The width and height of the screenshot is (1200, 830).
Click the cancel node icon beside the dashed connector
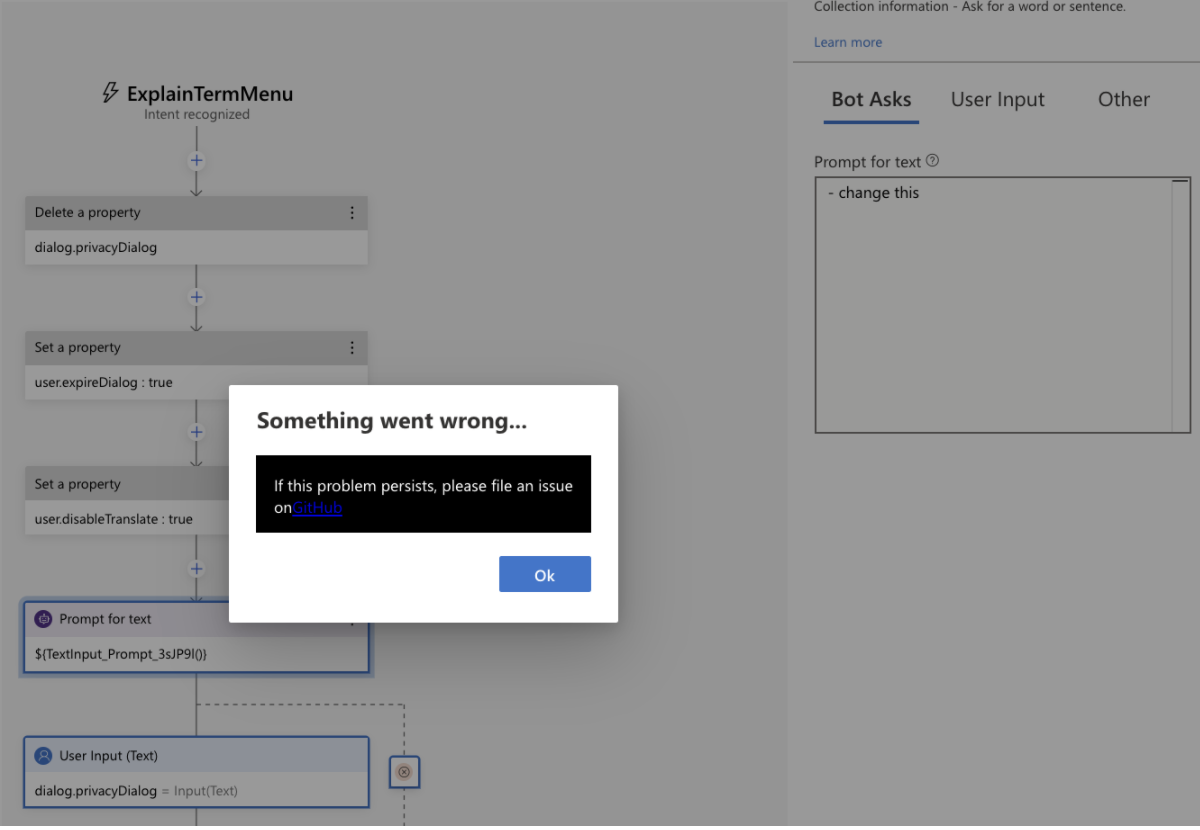404,771
